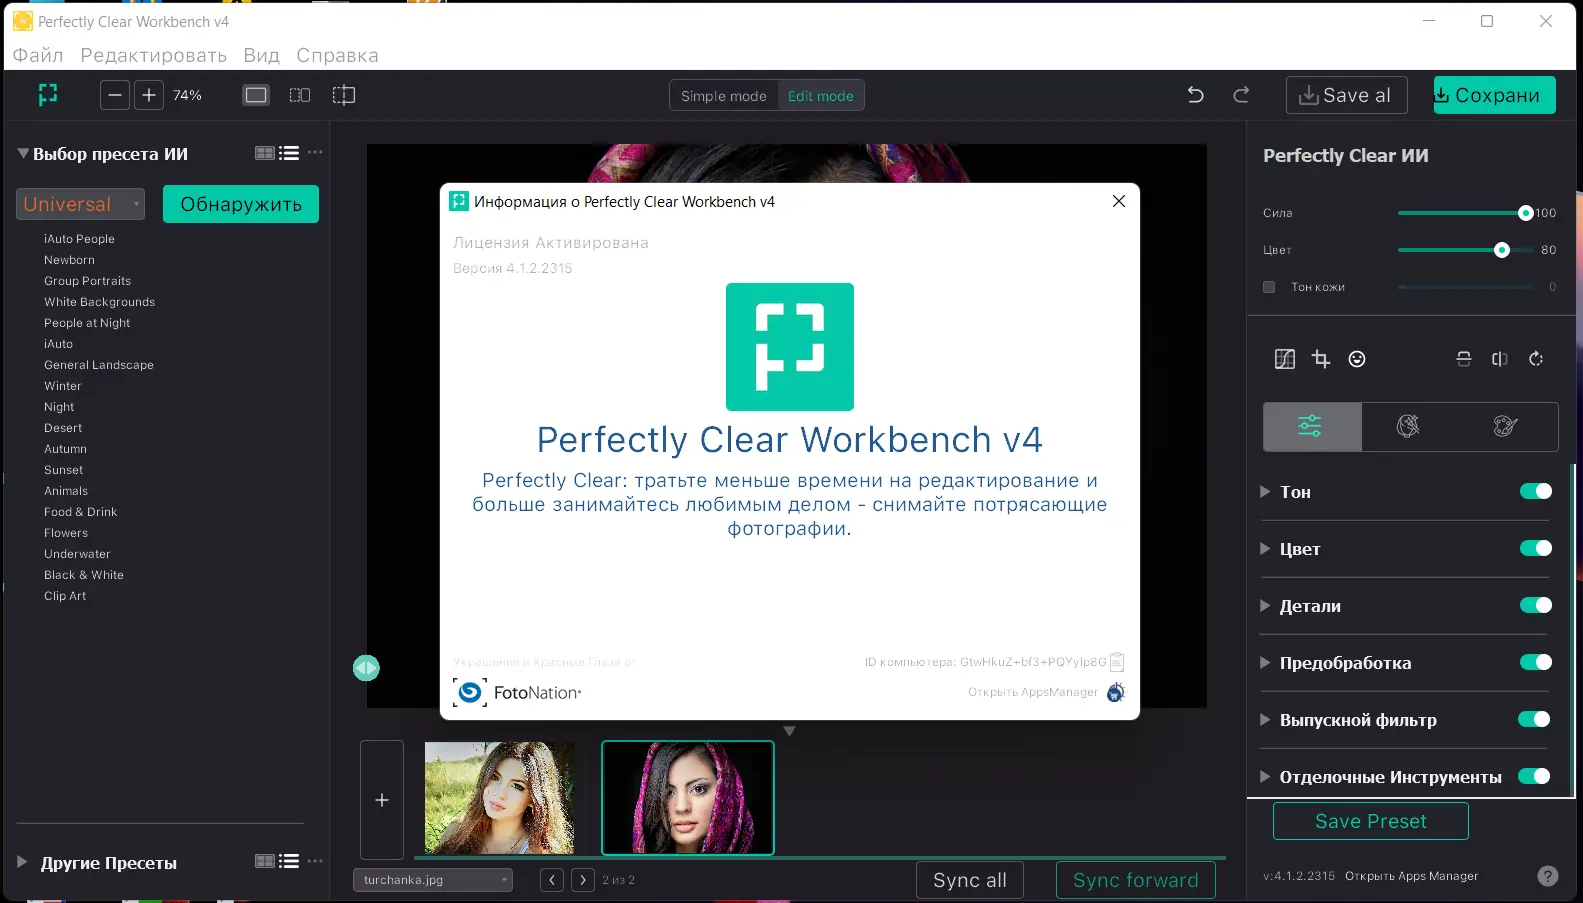Open the curves histogram tool
The height and width of the screenshot is (903, 1583).
click(1285, 359)
